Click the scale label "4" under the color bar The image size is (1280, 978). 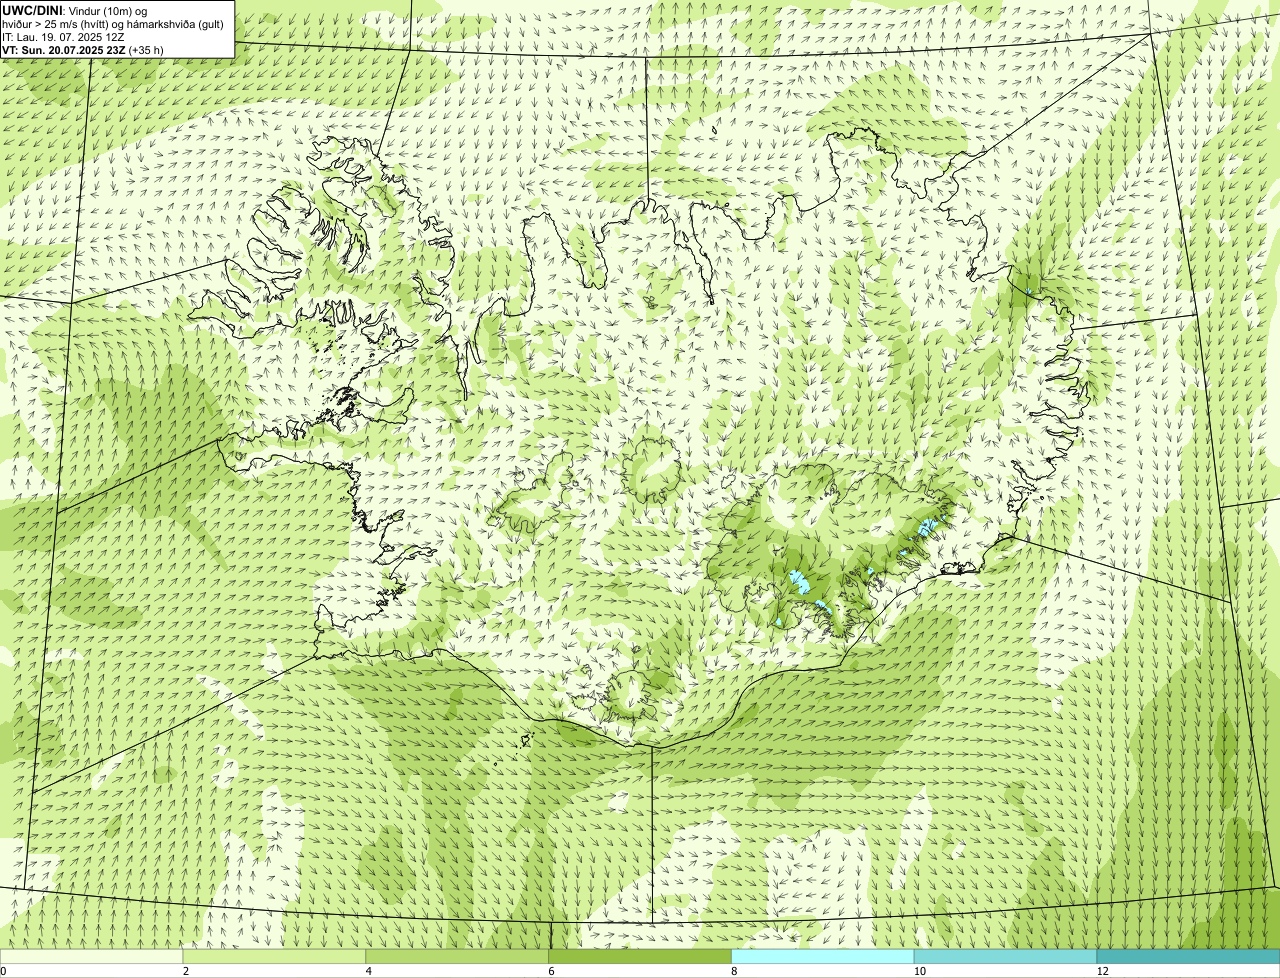point(369,971)
